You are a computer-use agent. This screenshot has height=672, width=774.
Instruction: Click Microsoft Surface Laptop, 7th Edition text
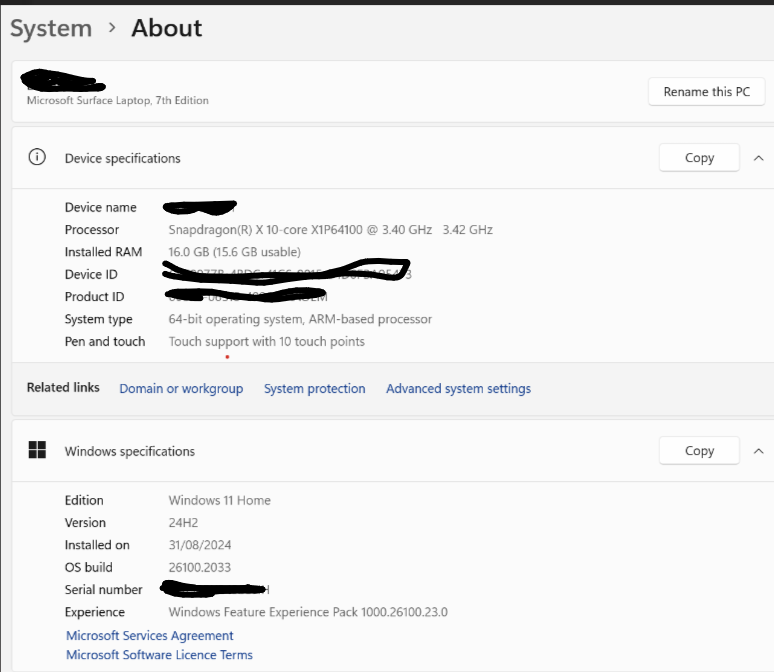tap(117, 100)
